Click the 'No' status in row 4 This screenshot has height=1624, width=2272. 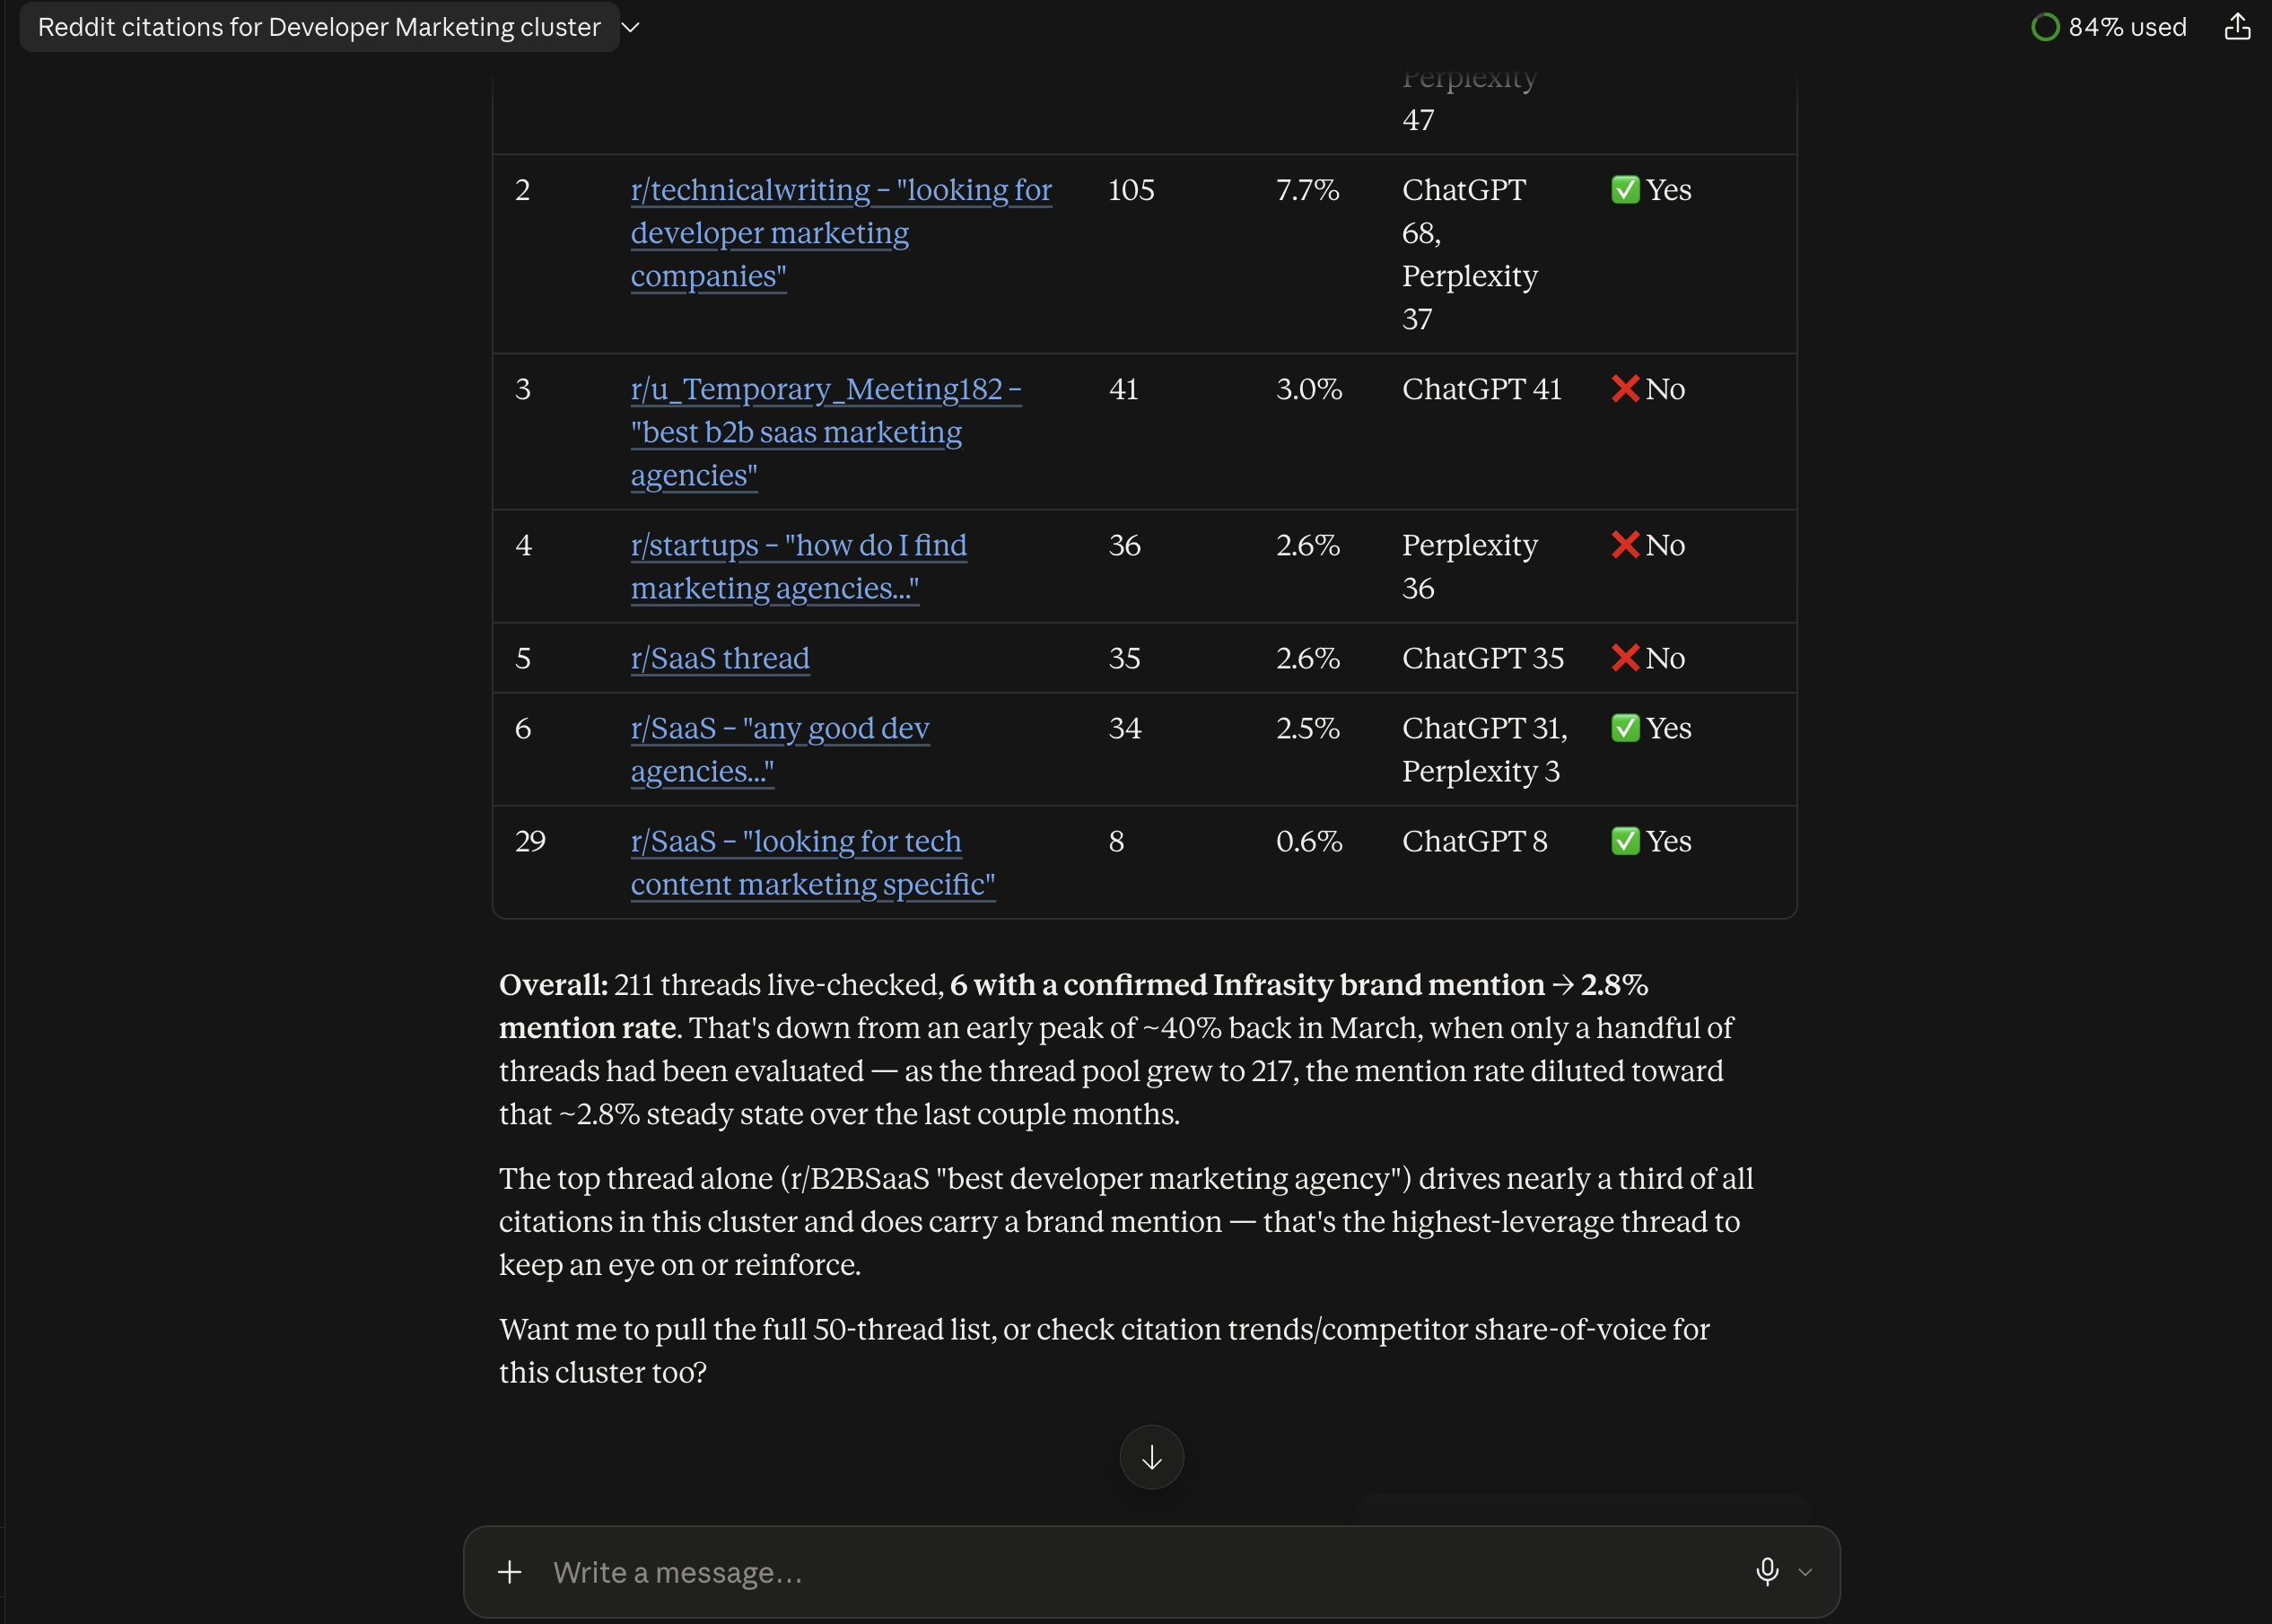pyautogui.click(x=1648, y=545)
